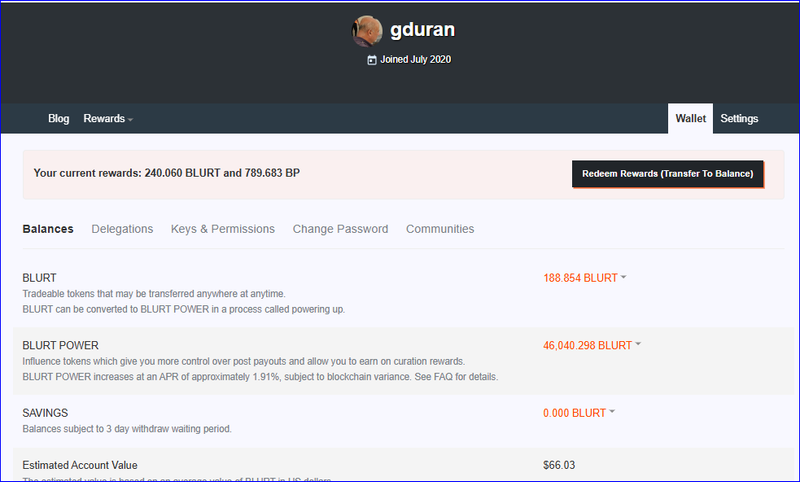
Task: Open the Blog page
Action: click(59, 119)
